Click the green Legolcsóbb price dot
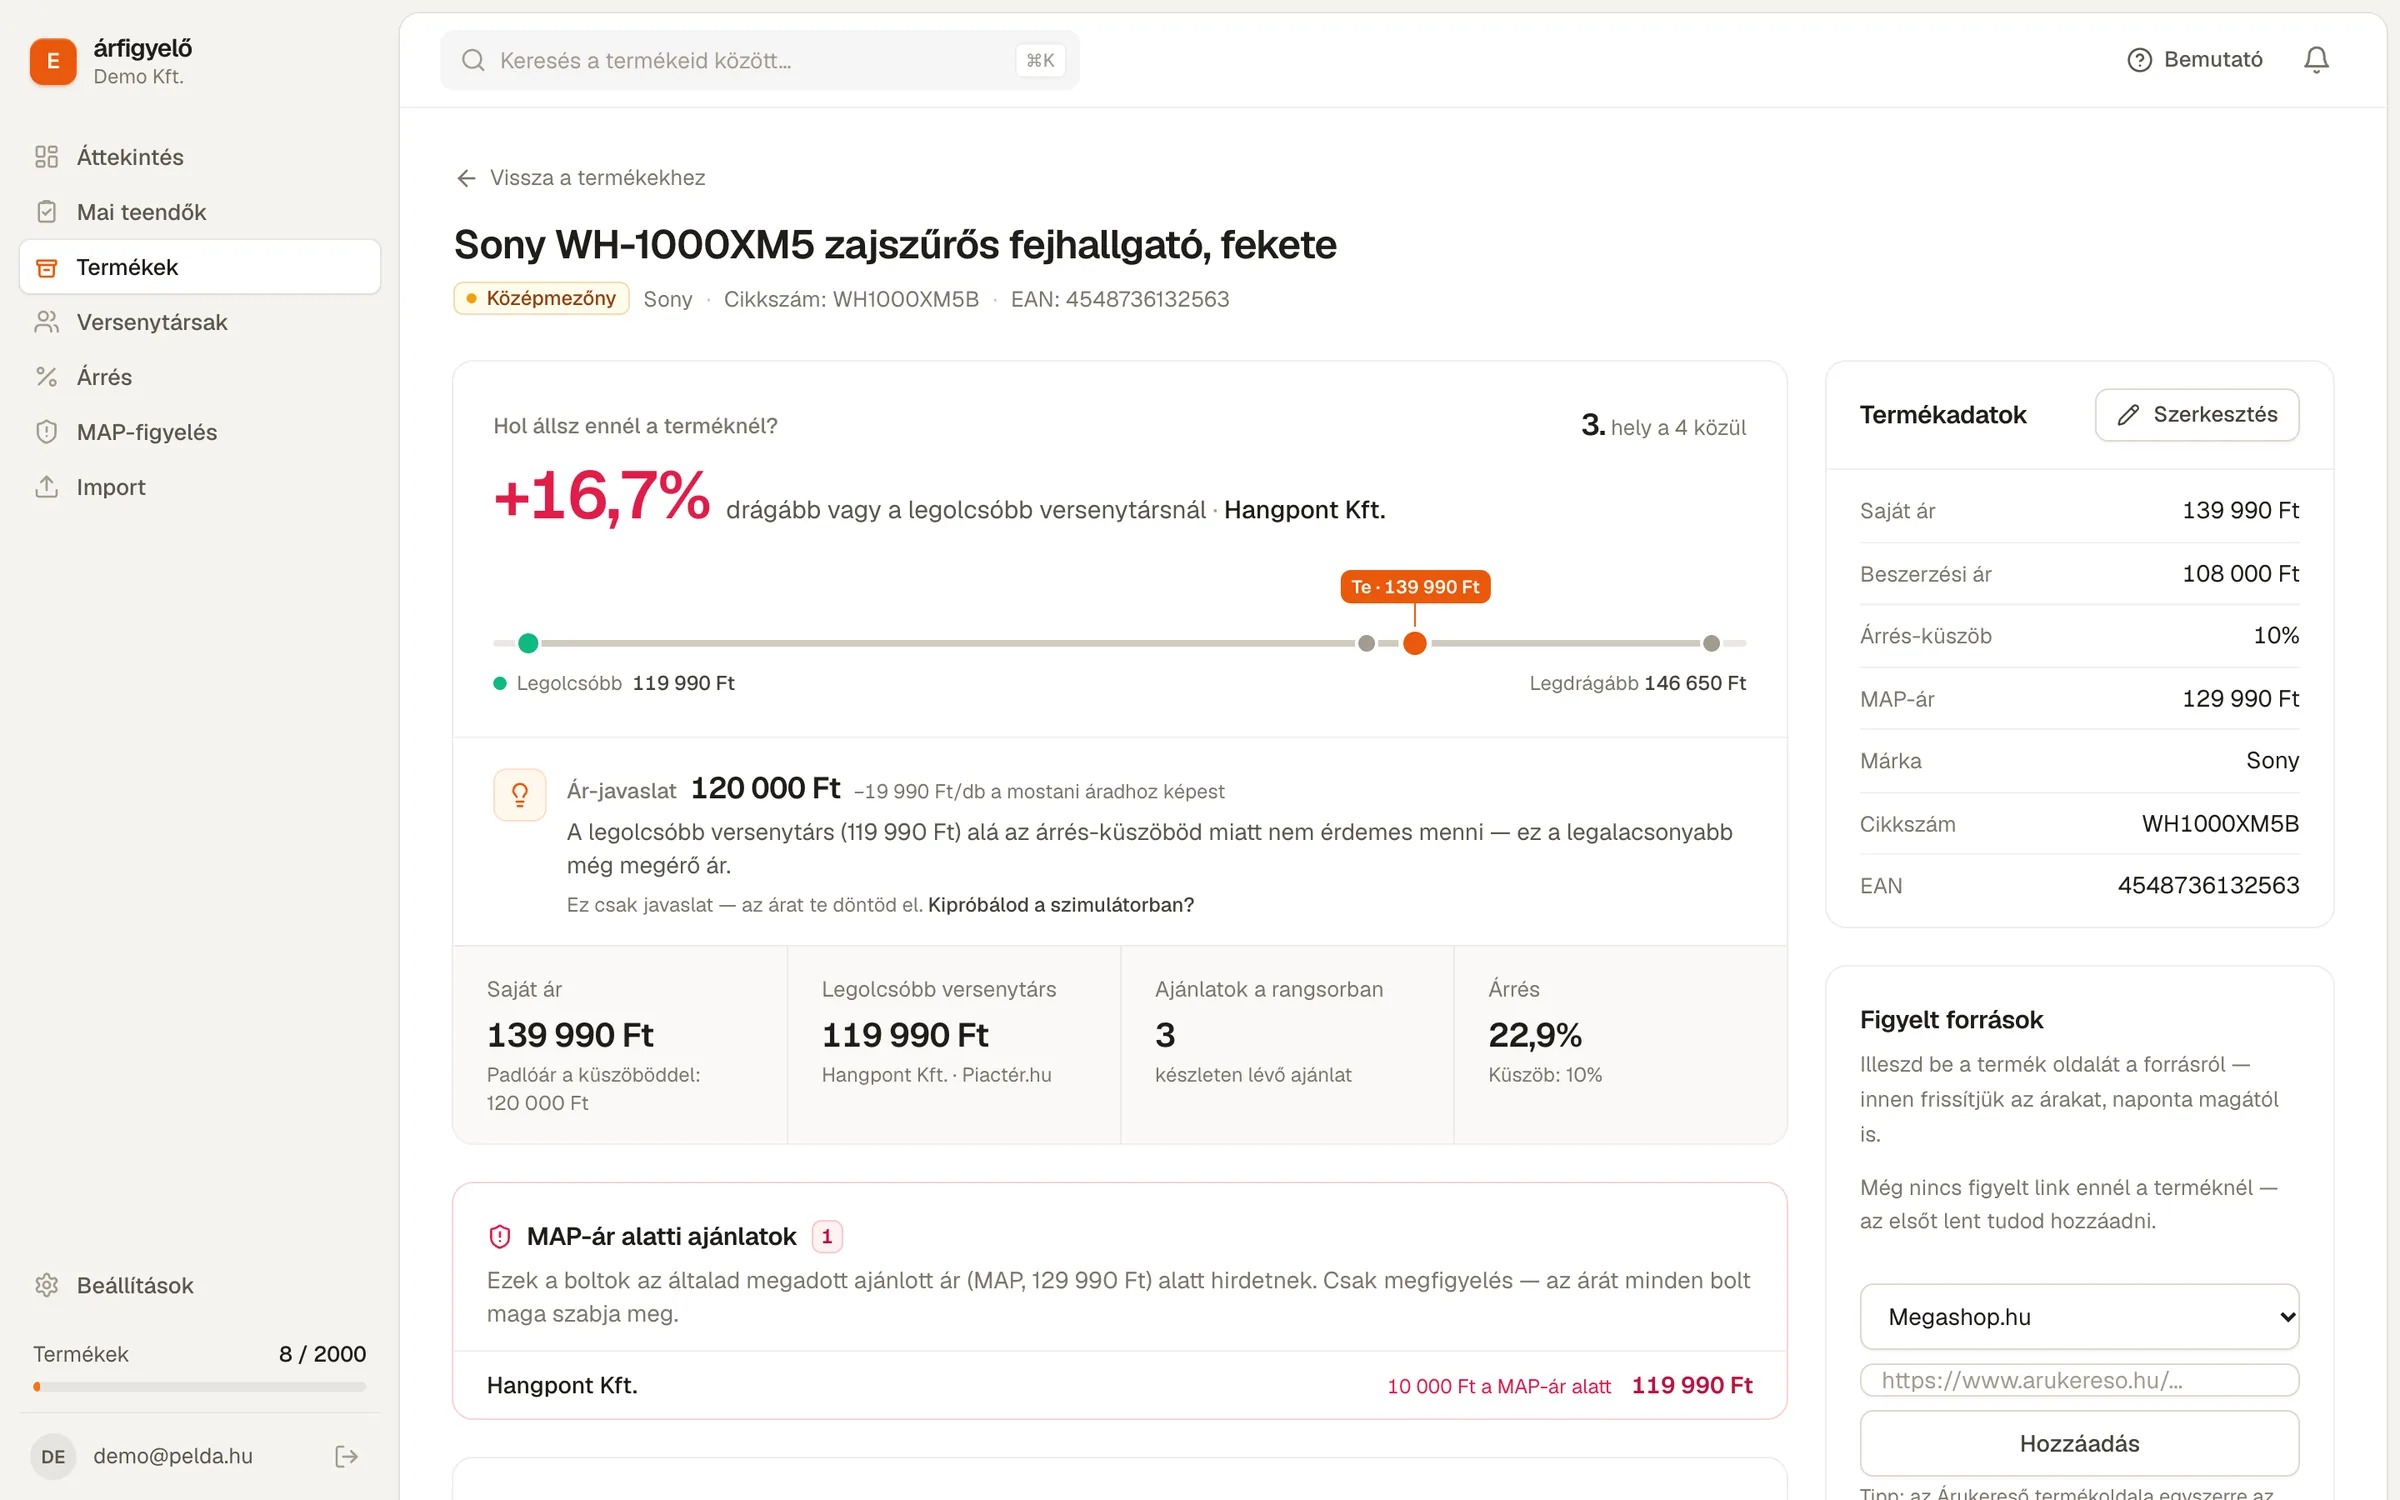 pyautogui.click(x=529, y=643)
